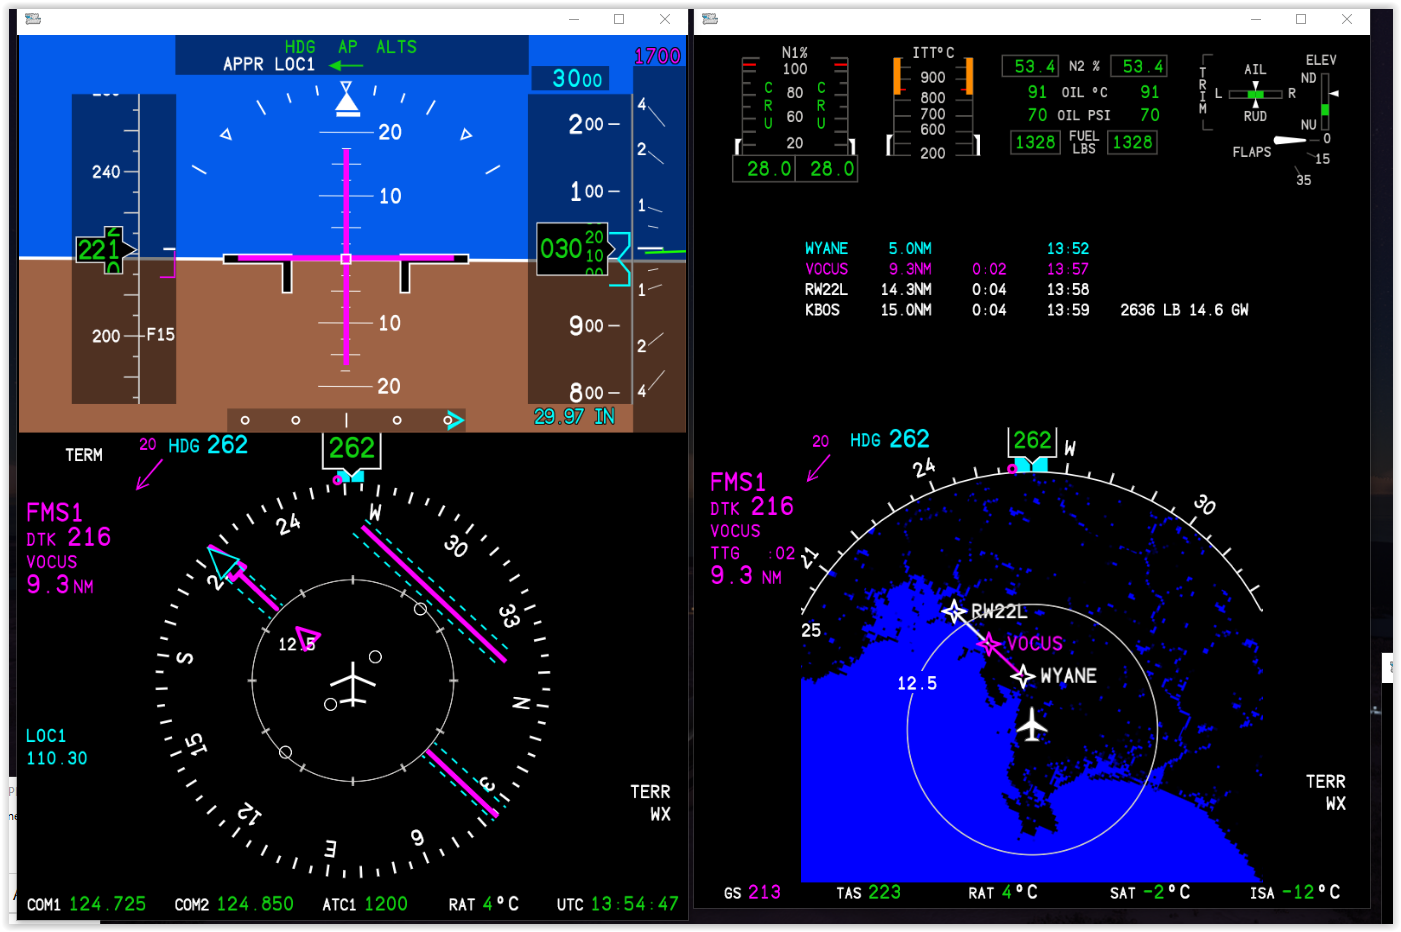The width and height of the screenshot is (1401, 932).
Task: Enable the WX weather radar overlay
Action: click(x=661, y=813)
